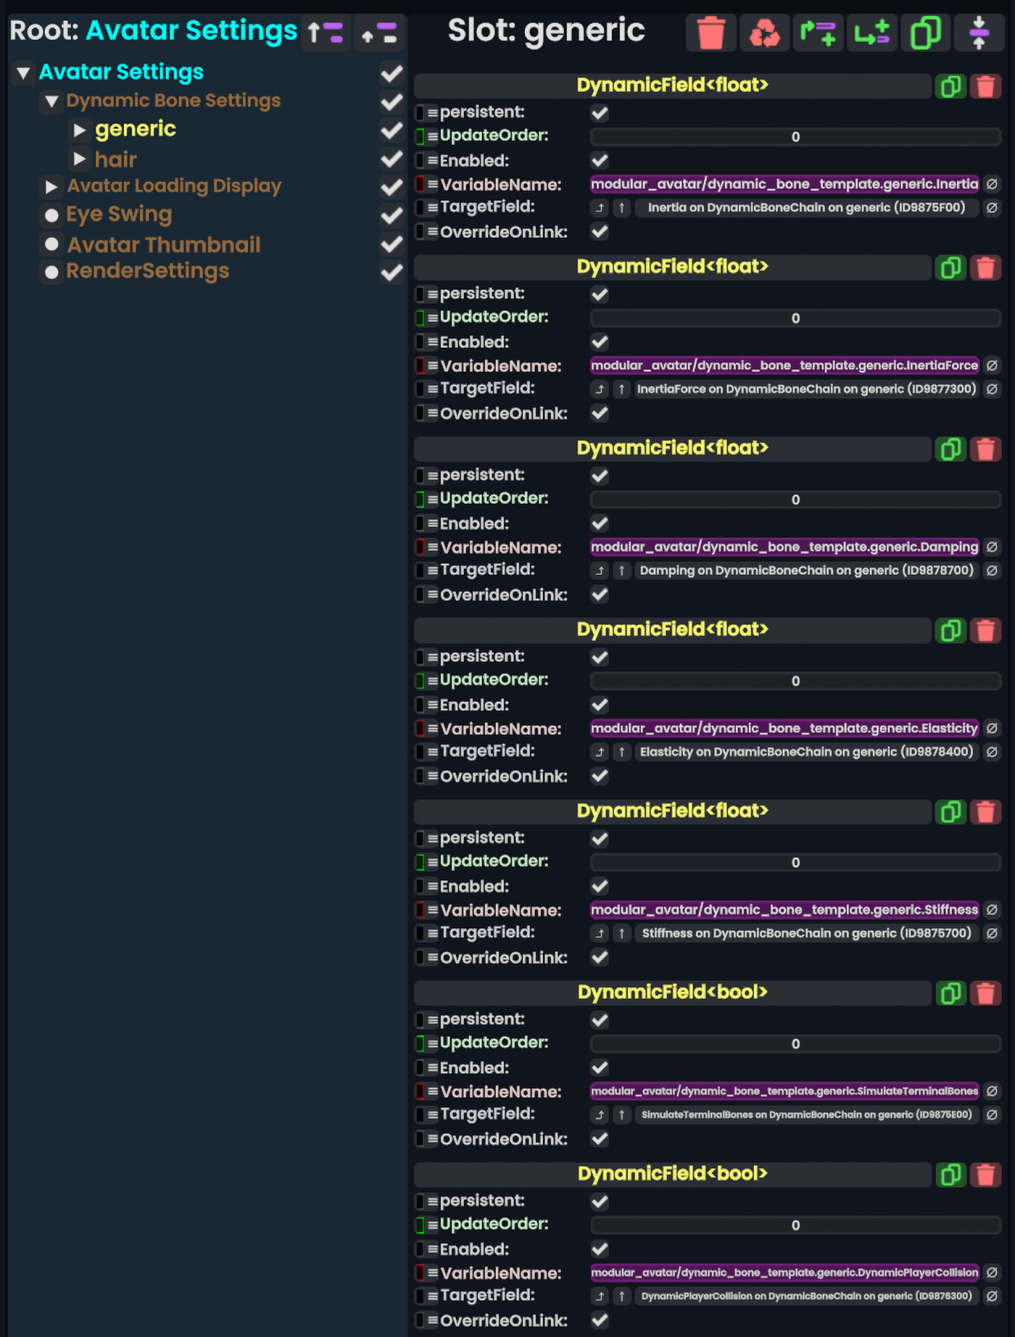Clear the Inertia VariableName with the null button
This screenshot has width=1015, height=1337.
pyautogui.click(x=991, y=184)
